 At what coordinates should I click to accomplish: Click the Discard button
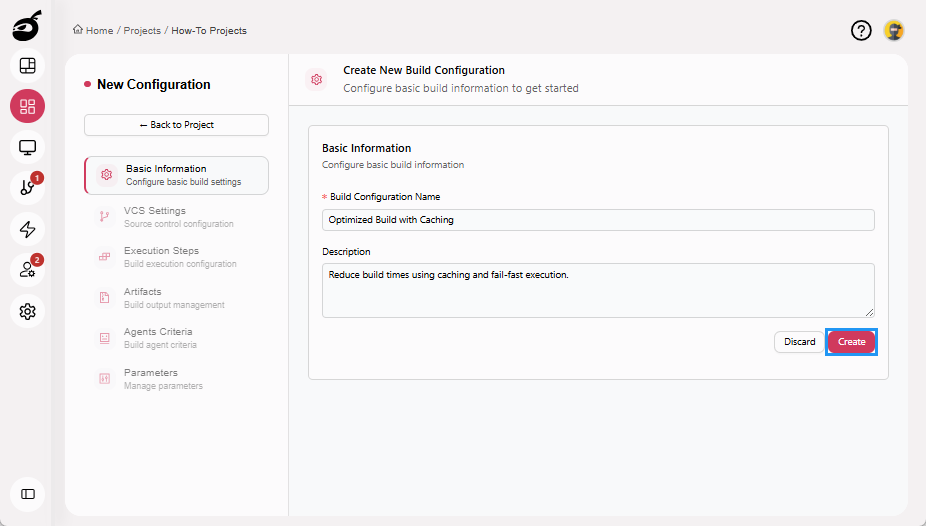pos(800,342)
